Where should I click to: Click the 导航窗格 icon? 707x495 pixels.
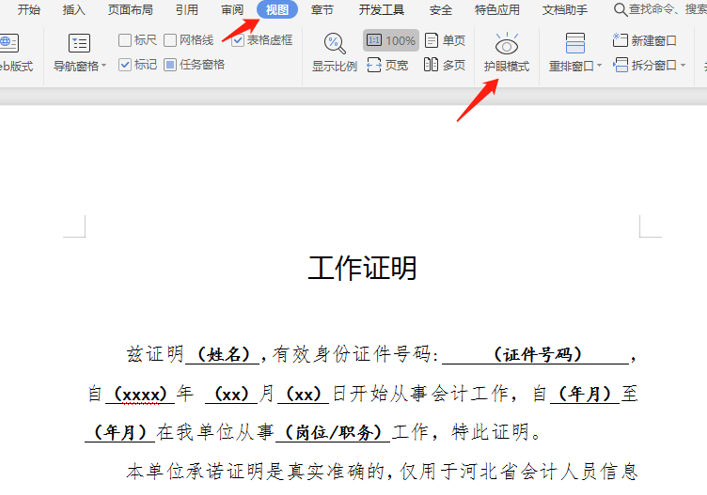pyautogui.click(x=79, y=43)
